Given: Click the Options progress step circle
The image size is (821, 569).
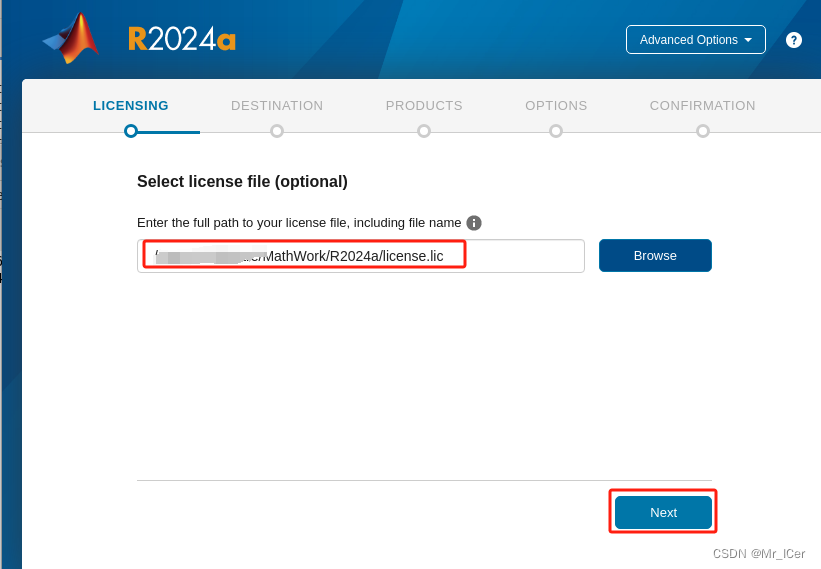Looking at the screenshot, I should [x=556, y=131].
